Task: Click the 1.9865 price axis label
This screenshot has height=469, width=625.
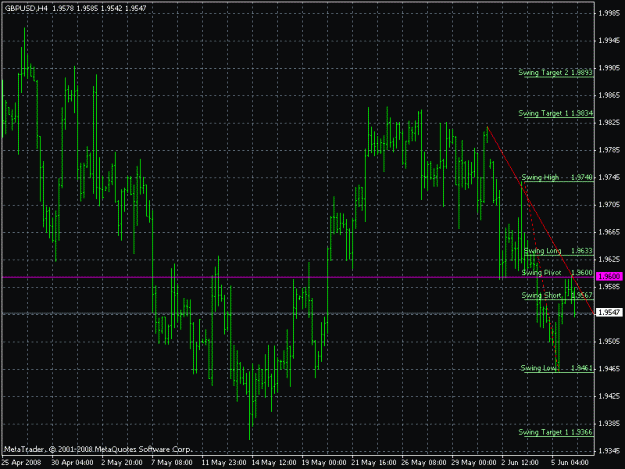Action: (609, 95)
